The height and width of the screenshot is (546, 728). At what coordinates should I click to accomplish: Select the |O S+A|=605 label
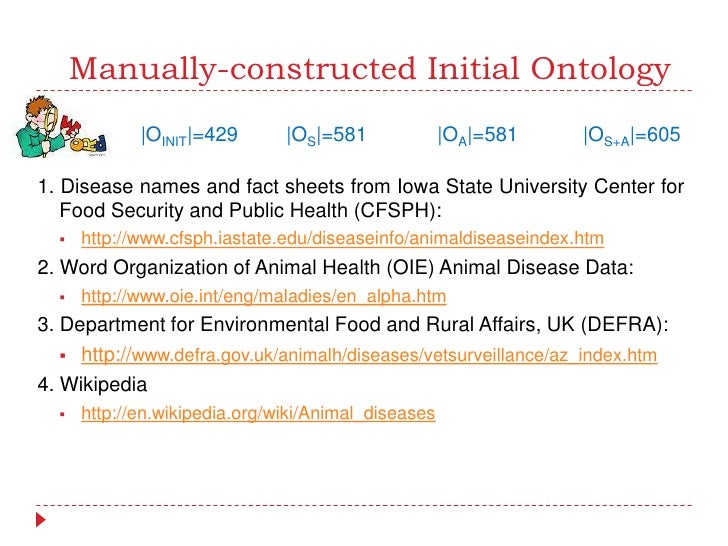[x=632, y=136]
